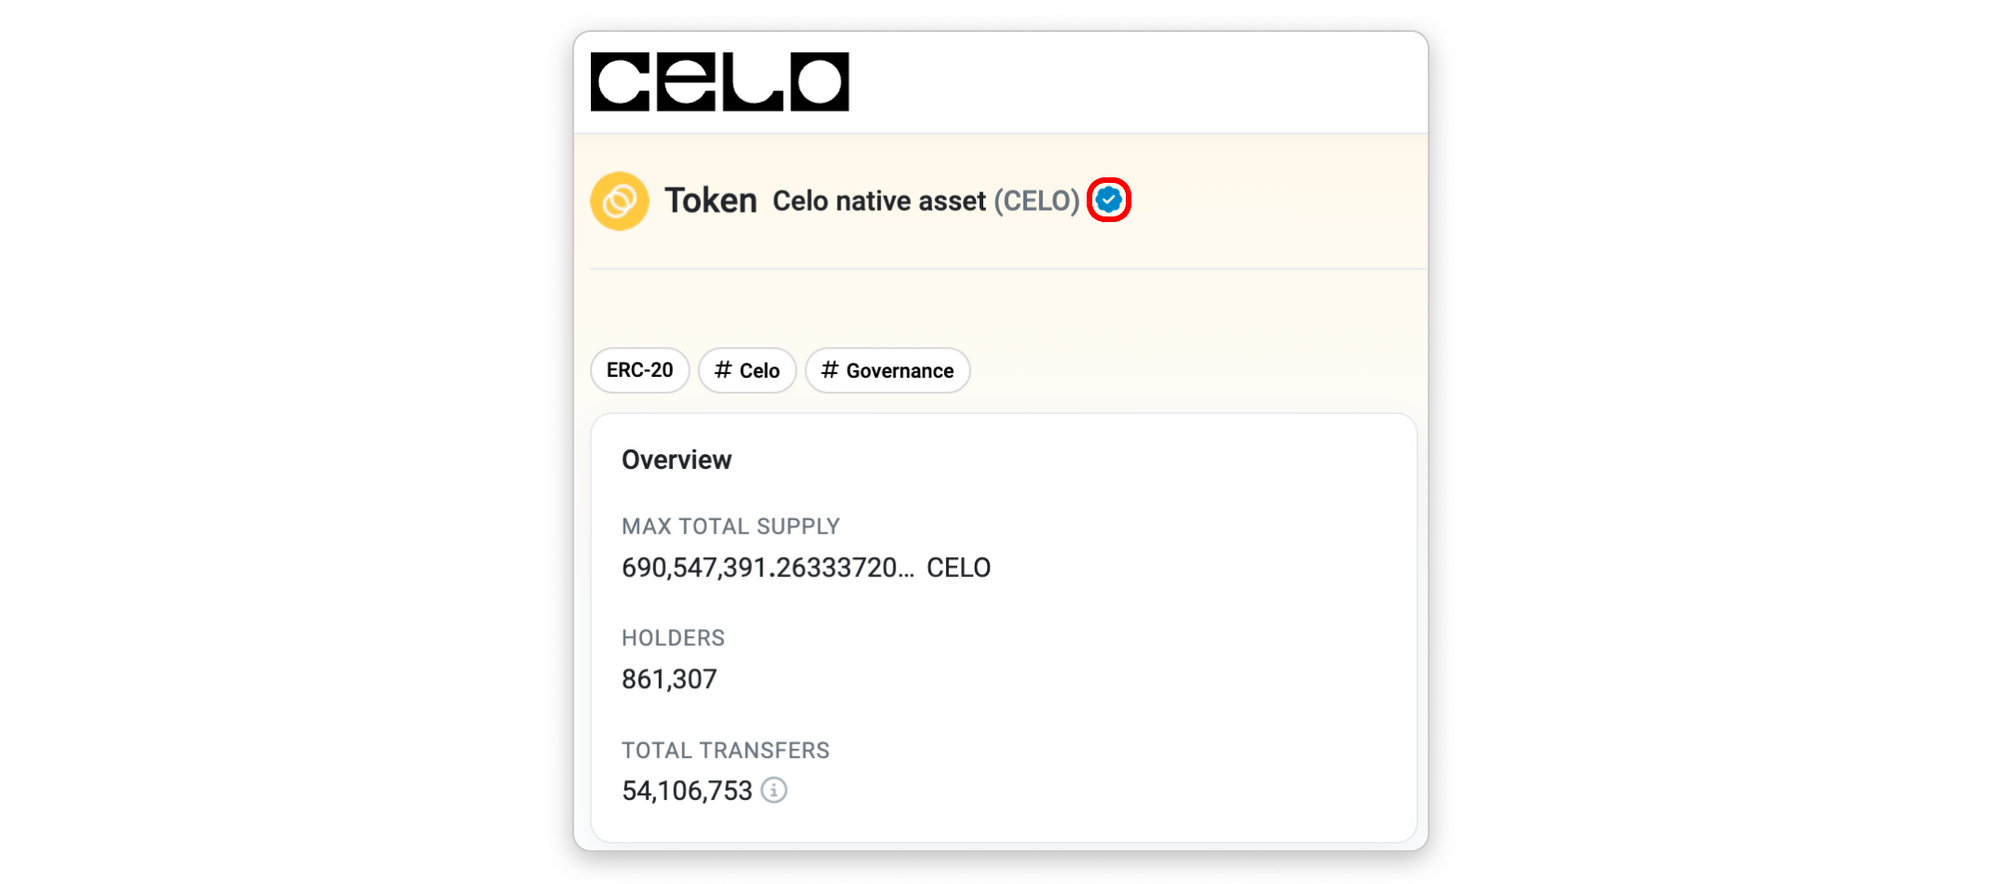Click the HOLDERS label

point(673,638)
